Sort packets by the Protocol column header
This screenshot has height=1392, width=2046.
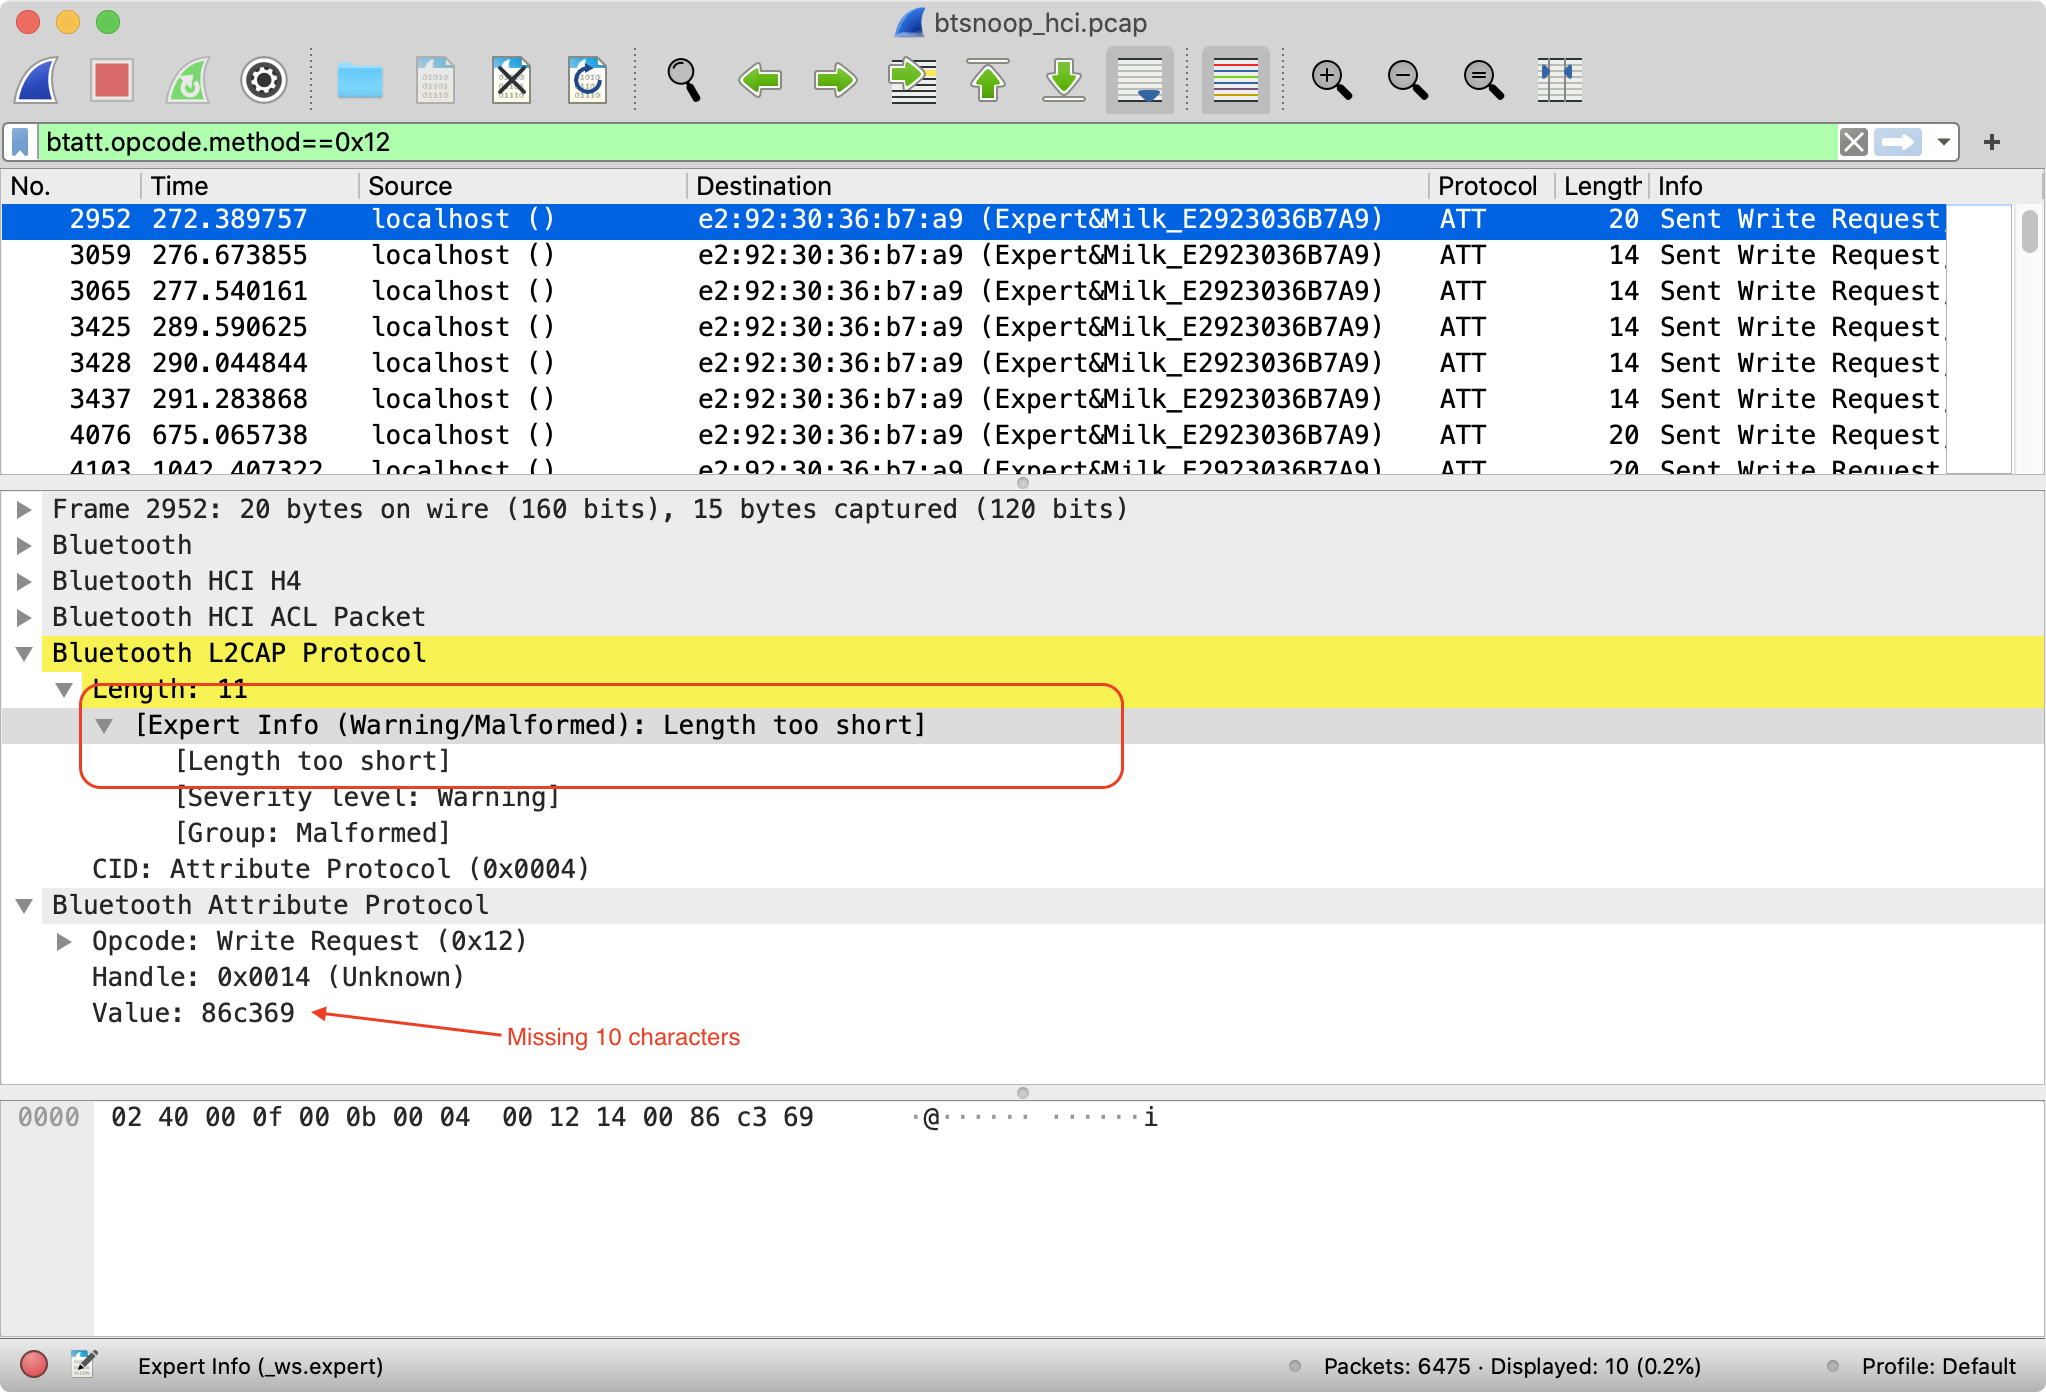[1492, 186]
